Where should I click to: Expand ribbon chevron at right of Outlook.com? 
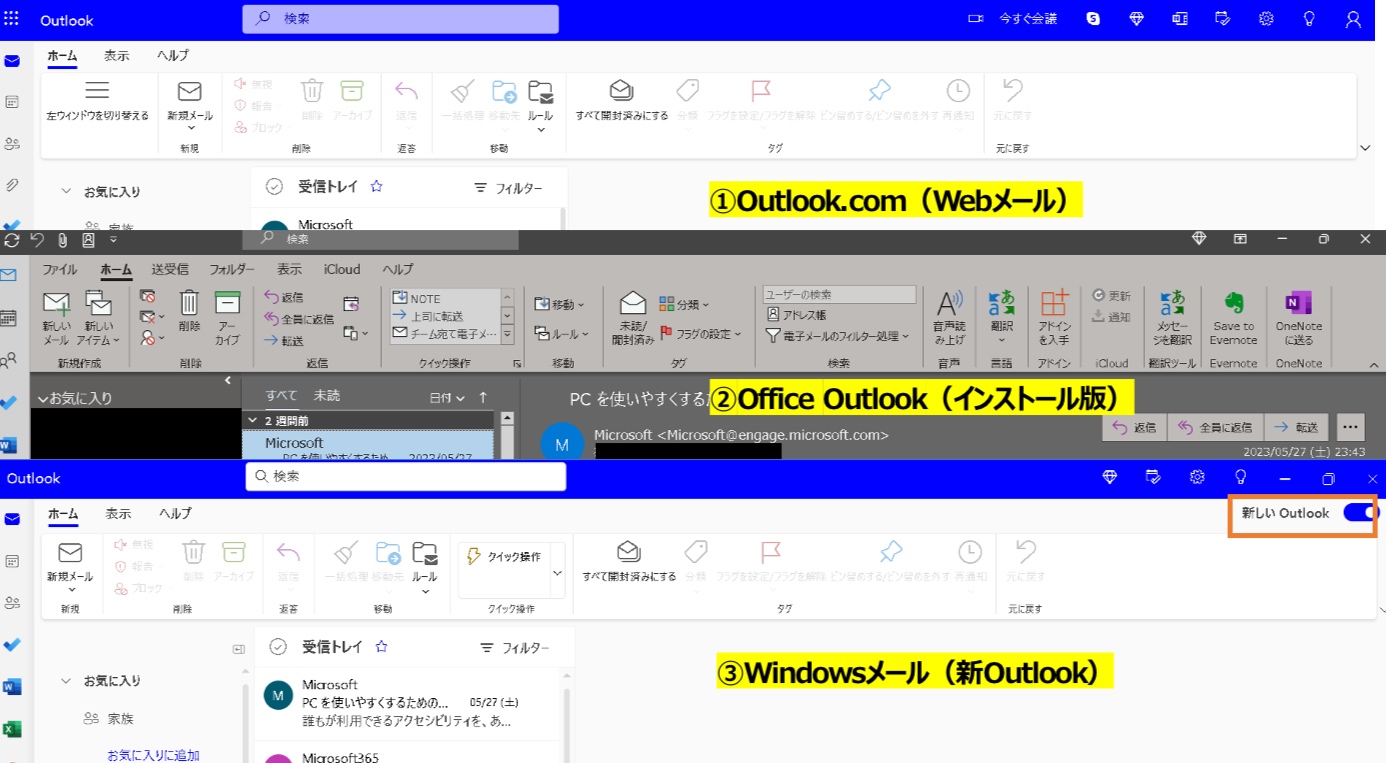(x=1366, y=148)
